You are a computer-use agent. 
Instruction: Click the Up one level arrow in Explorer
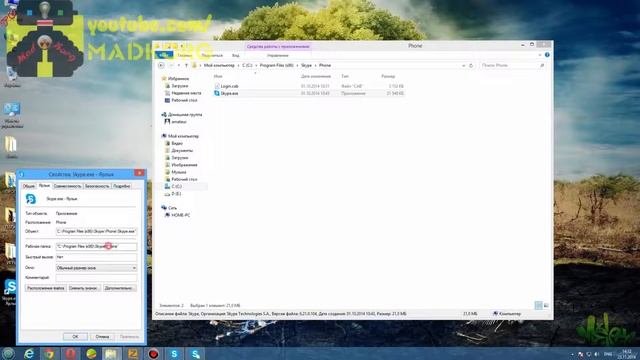[x=186, y=65]
